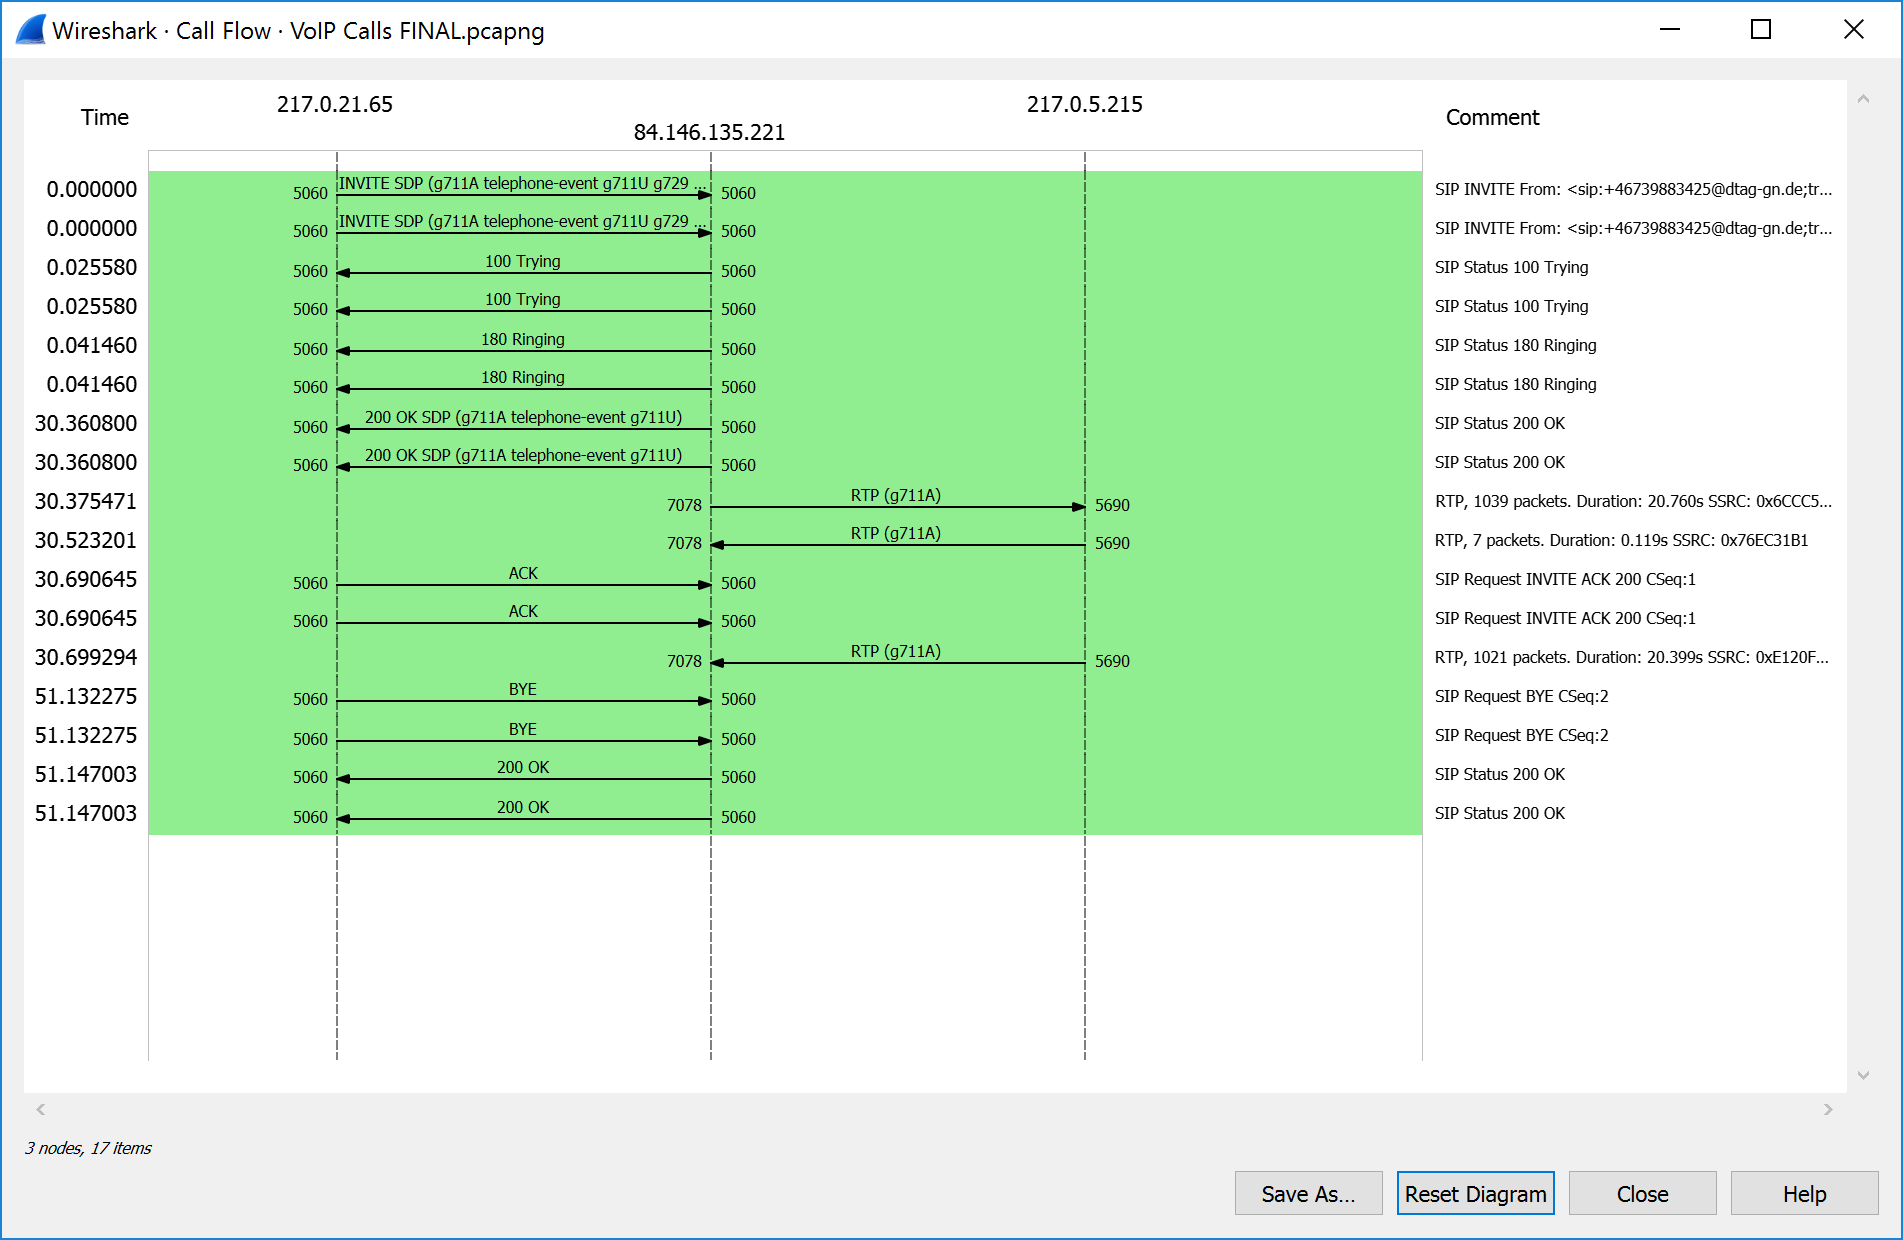Select the node header 217.0.5.215
Image resolution: width=1903 pixels, height=1240 pixels.
(1084, 104)
